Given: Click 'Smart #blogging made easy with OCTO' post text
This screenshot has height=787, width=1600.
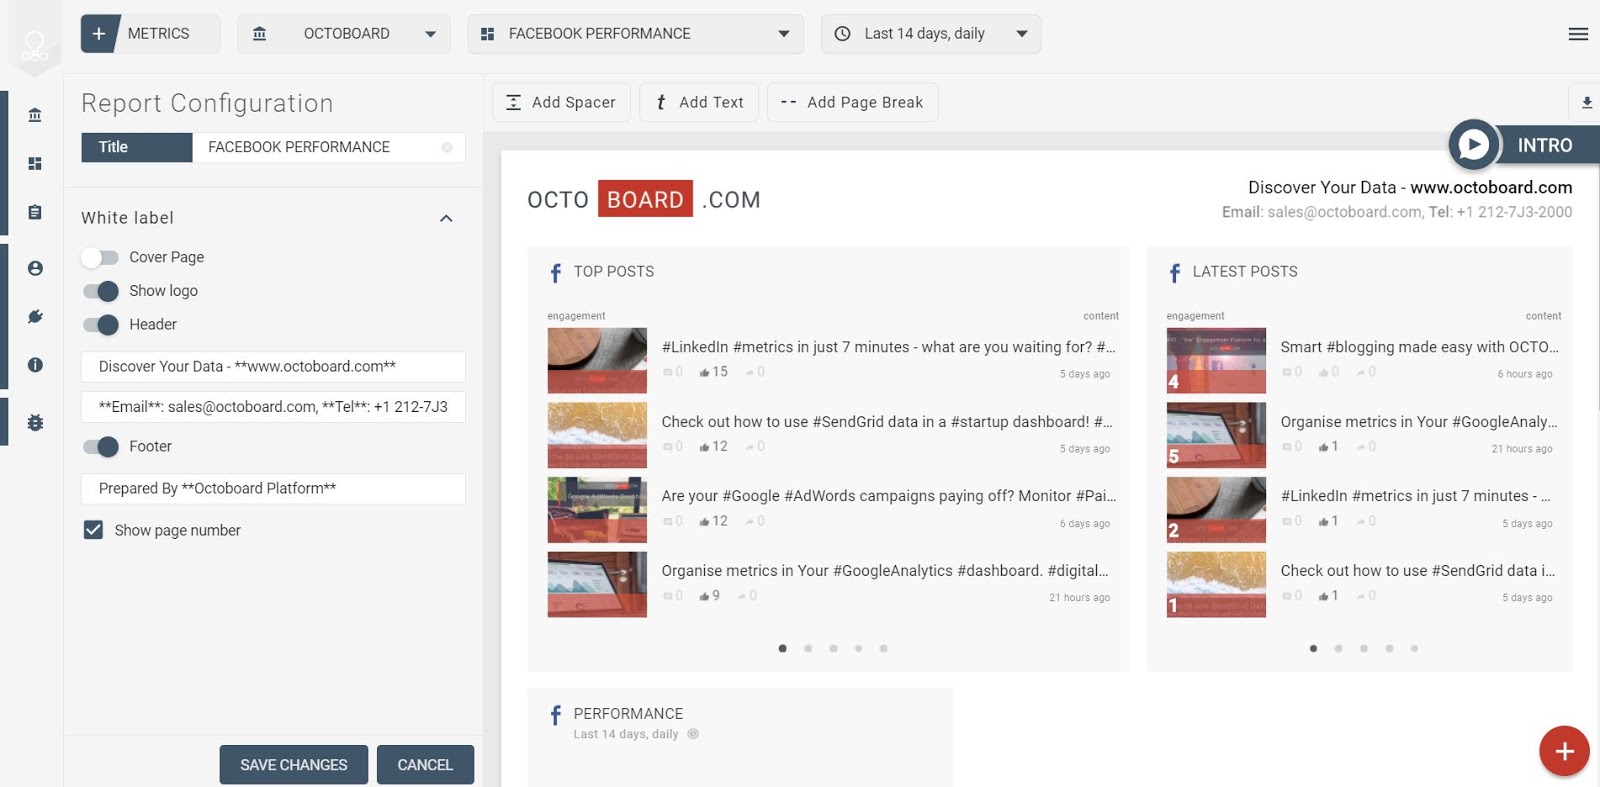Looking at the screenshot, I should point(1419,347).
